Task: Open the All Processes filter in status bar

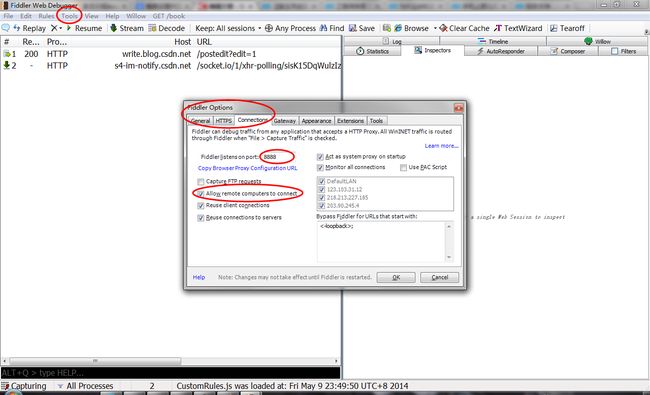Action: (x=85, y=386)
